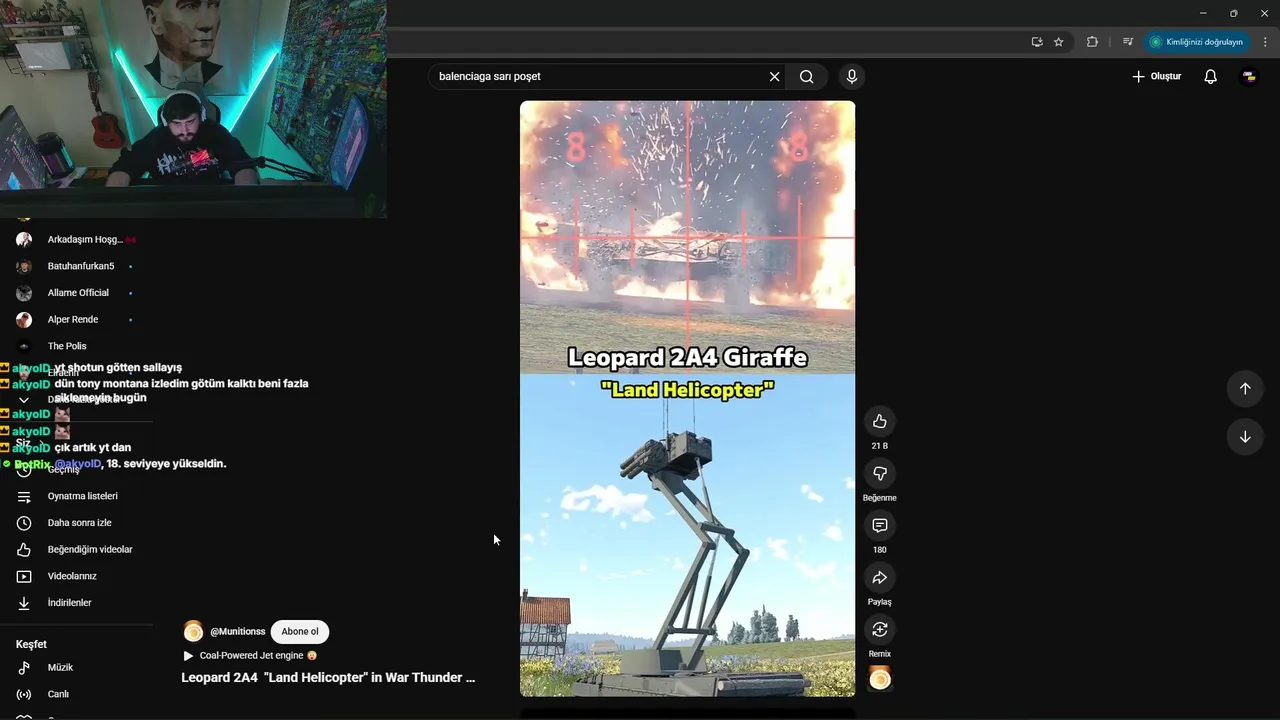Click the Watch later clock icon
Image resolution: width=1280 pixels, height=720 pixels.
24,523
